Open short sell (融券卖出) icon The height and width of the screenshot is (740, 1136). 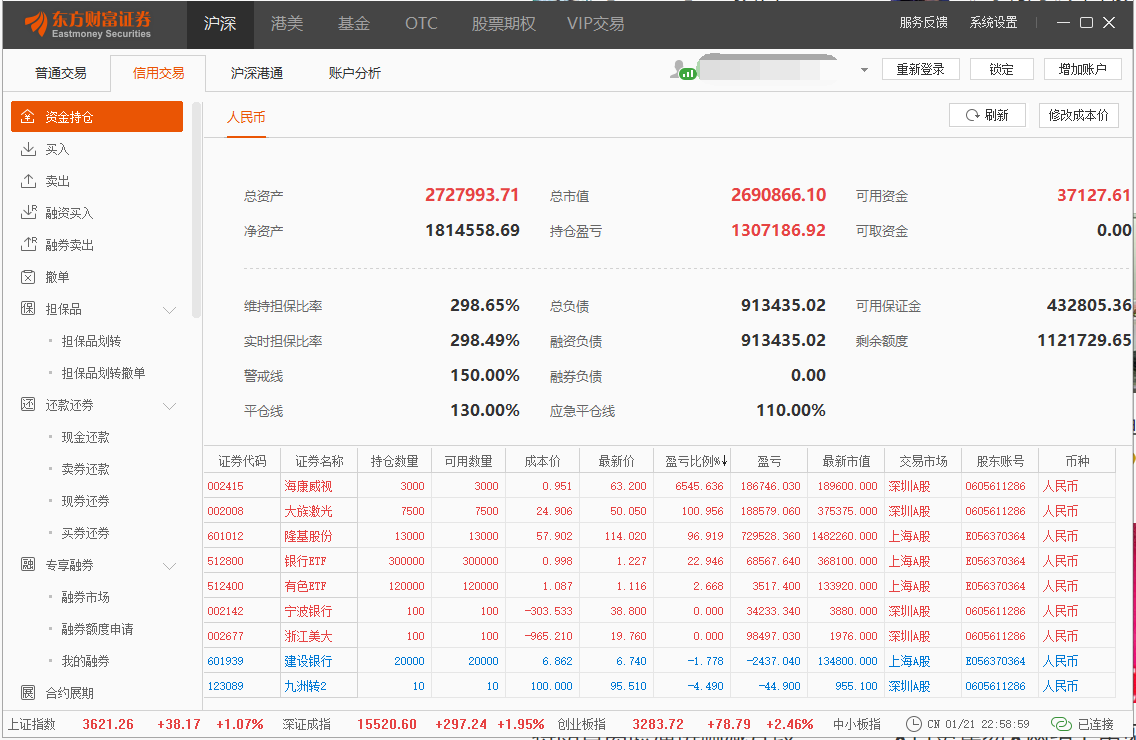click(28, 245)
